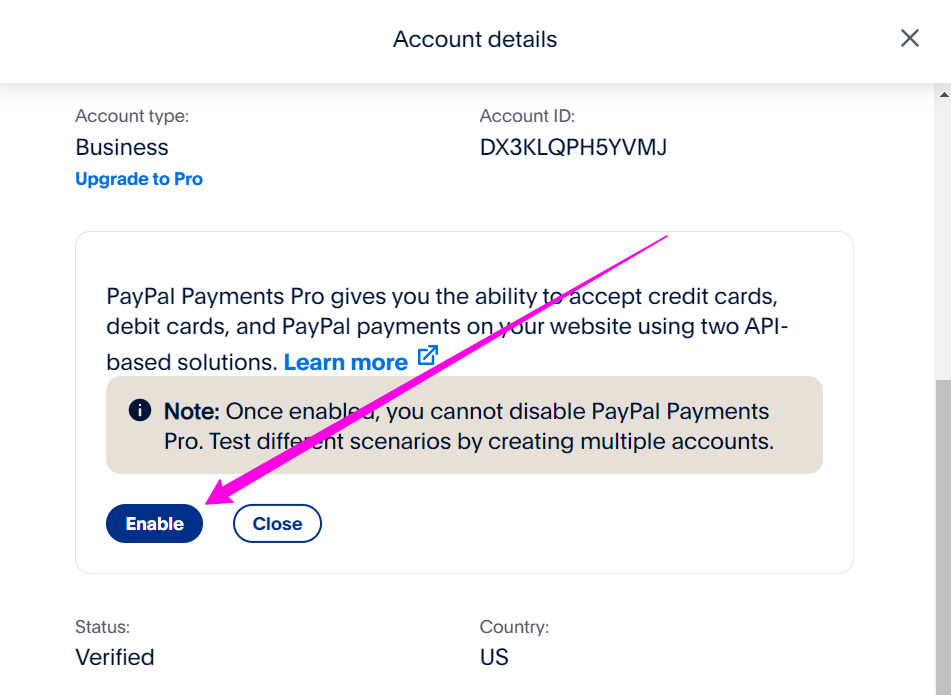Click the Business account type label
951x695 pixels.
(x=121, y=146)
